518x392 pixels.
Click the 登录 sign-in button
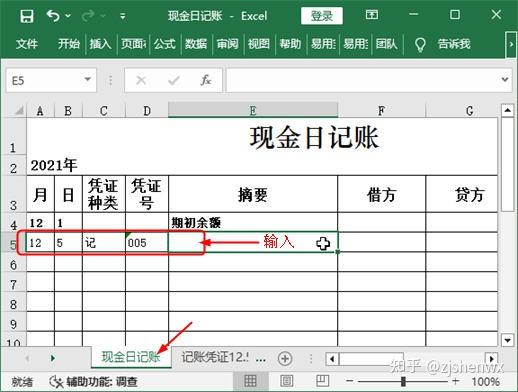click(x=322, y=16)
